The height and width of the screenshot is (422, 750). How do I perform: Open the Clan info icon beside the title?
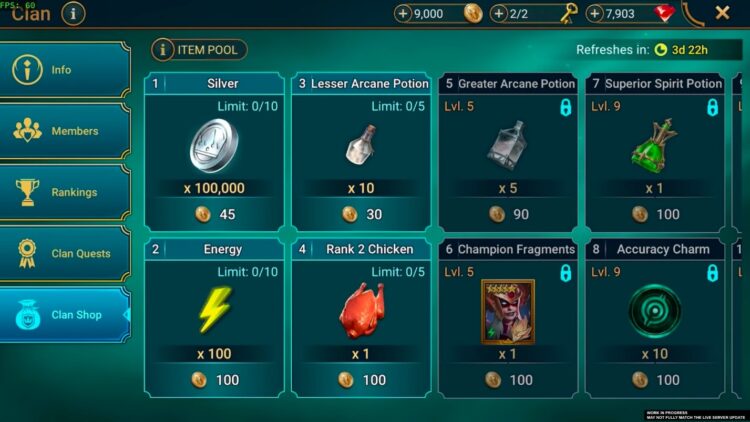[x=73, y=13]
